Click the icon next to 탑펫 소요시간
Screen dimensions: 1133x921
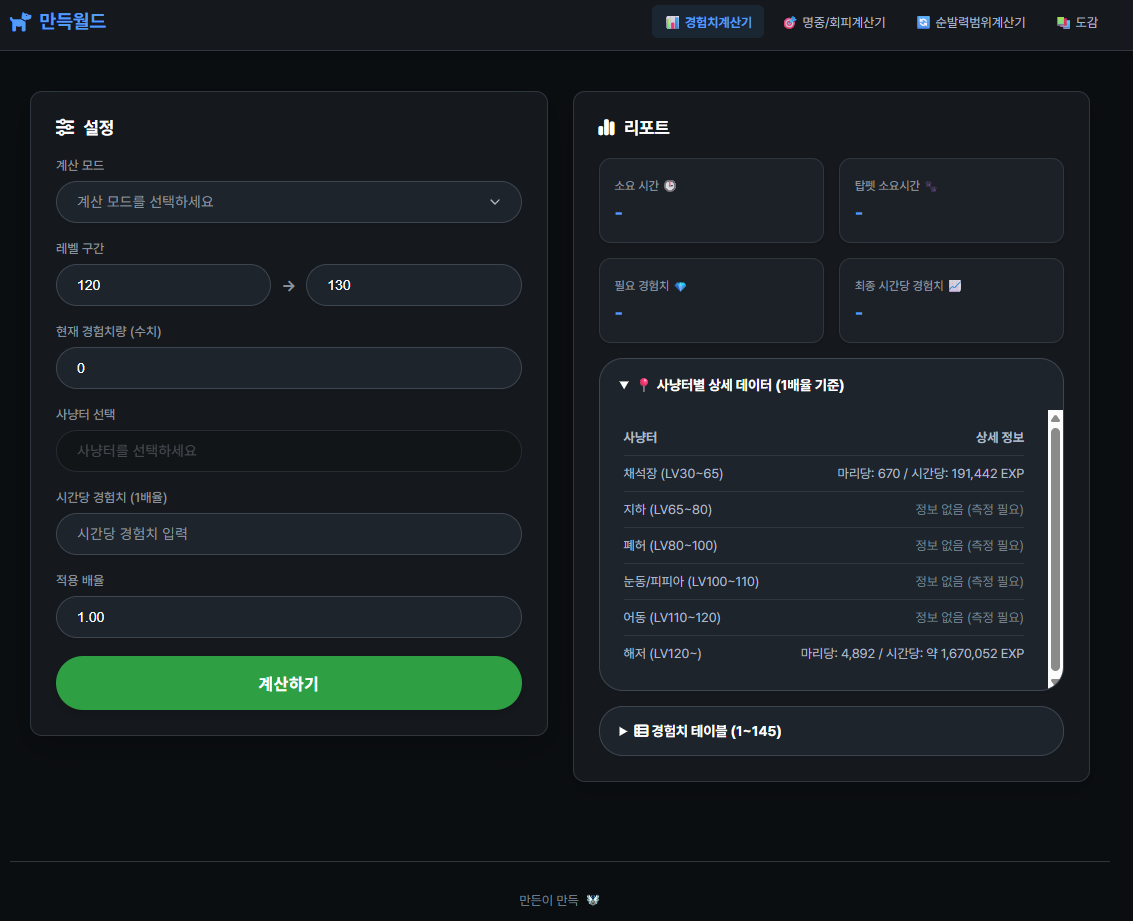pyautogui.click(x=930, y=186)
